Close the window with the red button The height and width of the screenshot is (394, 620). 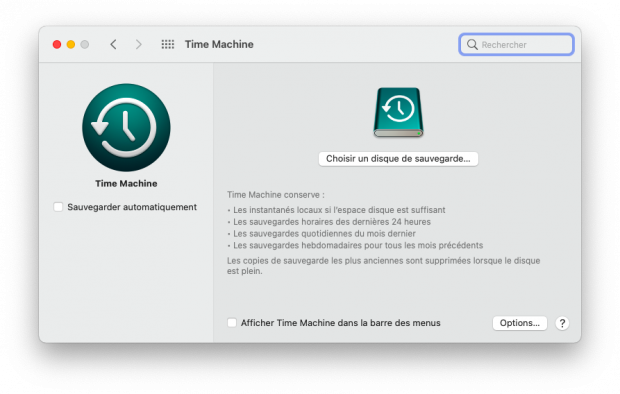[x=57, y=44]
